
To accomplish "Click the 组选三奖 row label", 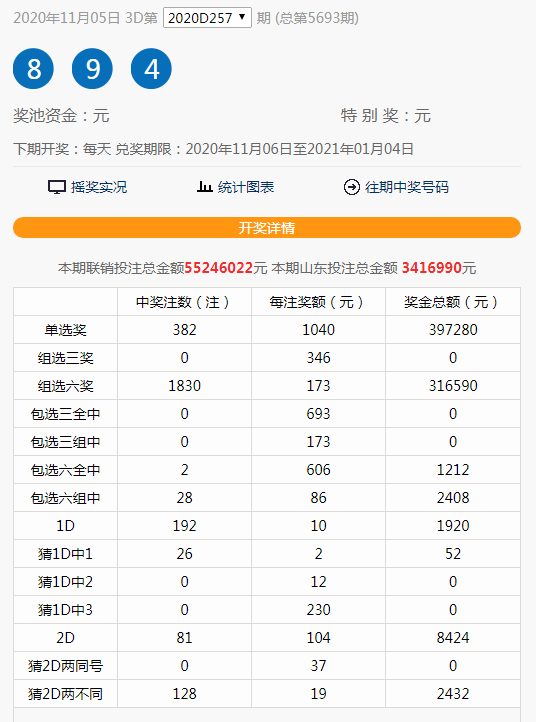I will (65, 358).
